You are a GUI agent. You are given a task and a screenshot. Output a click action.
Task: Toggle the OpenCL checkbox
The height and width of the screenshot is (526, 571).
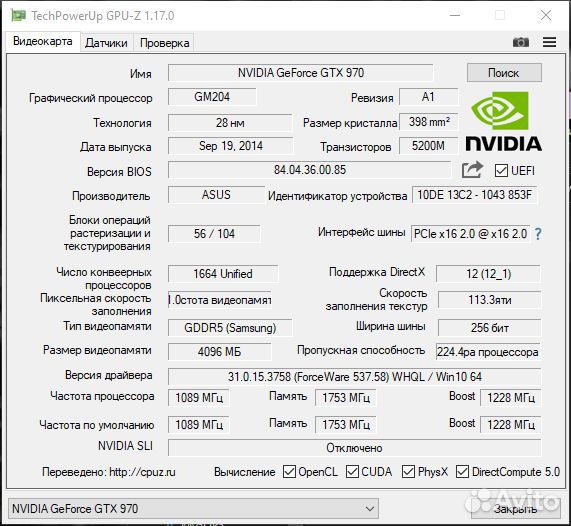click(x=289, y=471)
